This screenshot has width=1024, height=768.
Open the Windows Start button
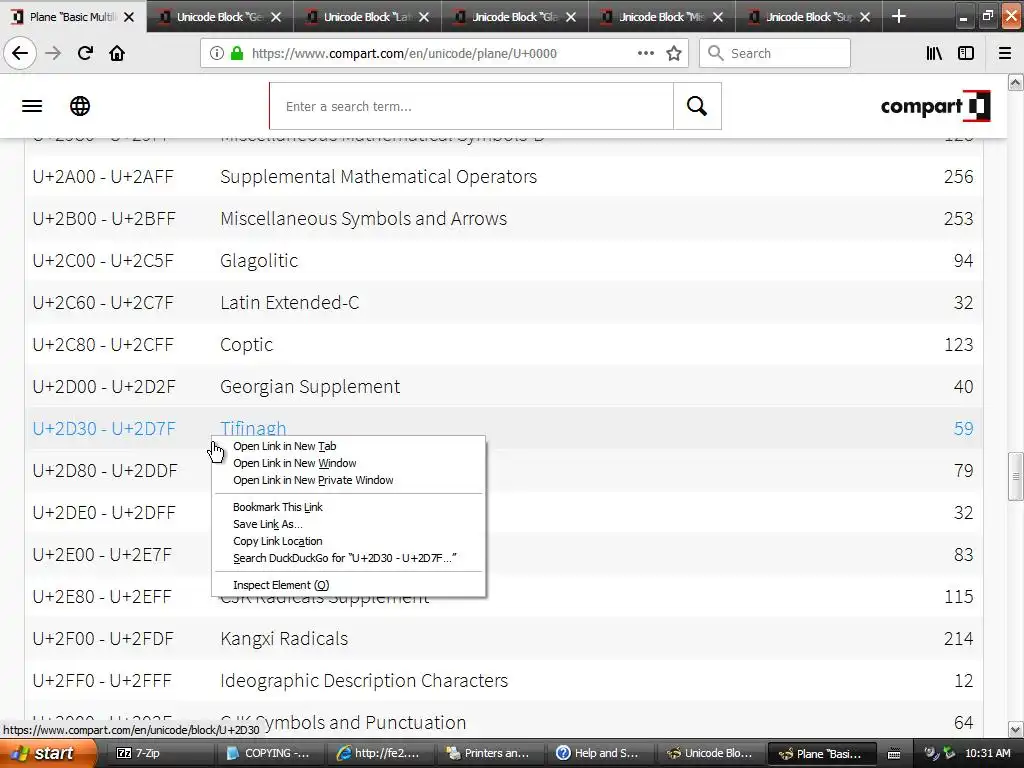[48, 753]
